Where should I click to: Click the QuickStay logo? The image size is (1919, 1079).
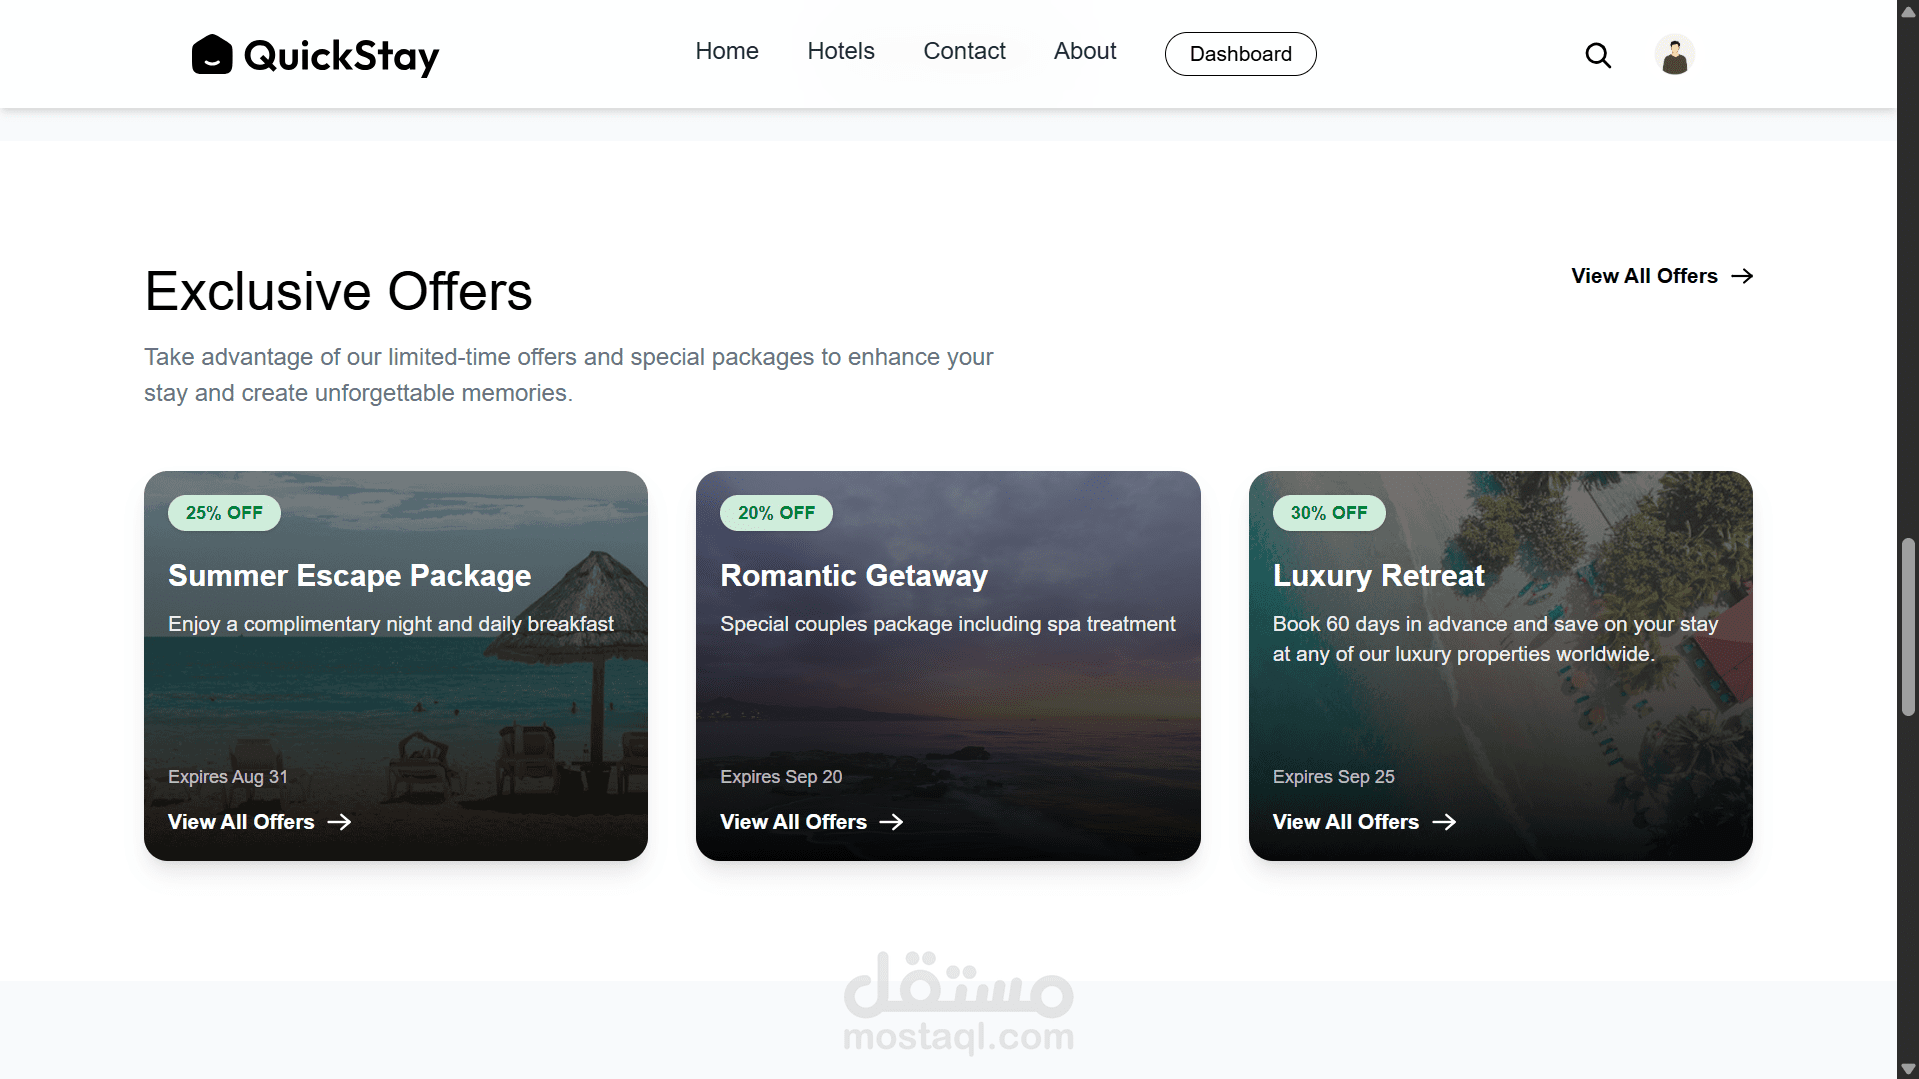(x=315, y=55)
